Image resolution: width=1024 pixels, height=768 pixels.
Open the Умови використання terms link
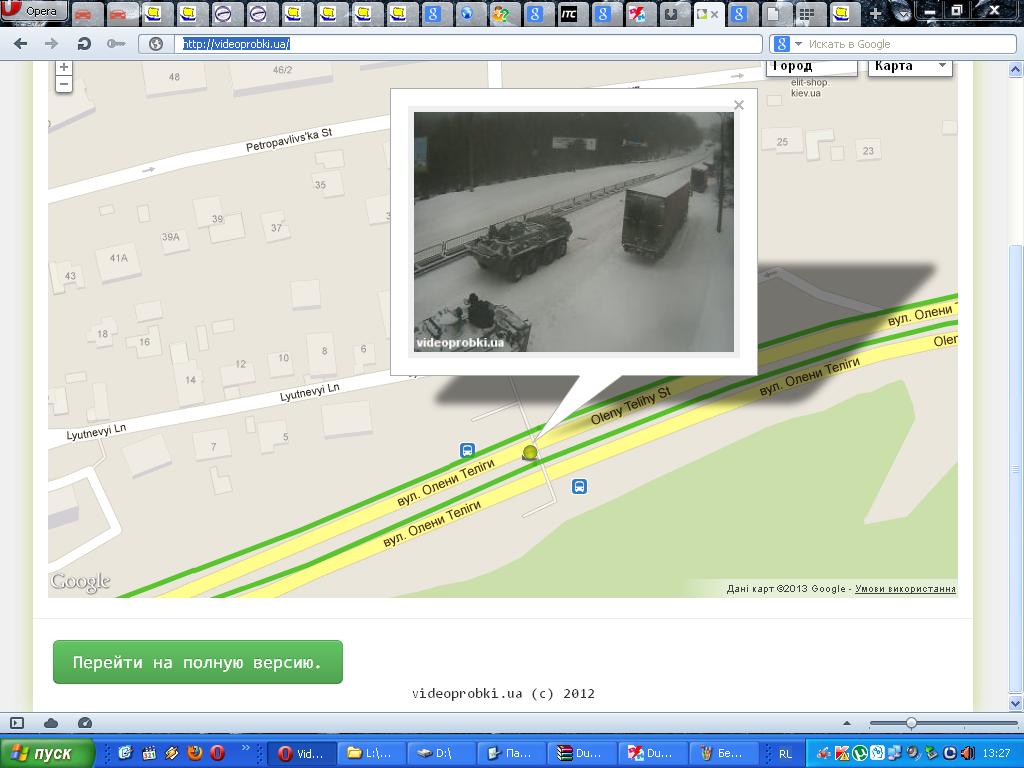coord(905,589)
